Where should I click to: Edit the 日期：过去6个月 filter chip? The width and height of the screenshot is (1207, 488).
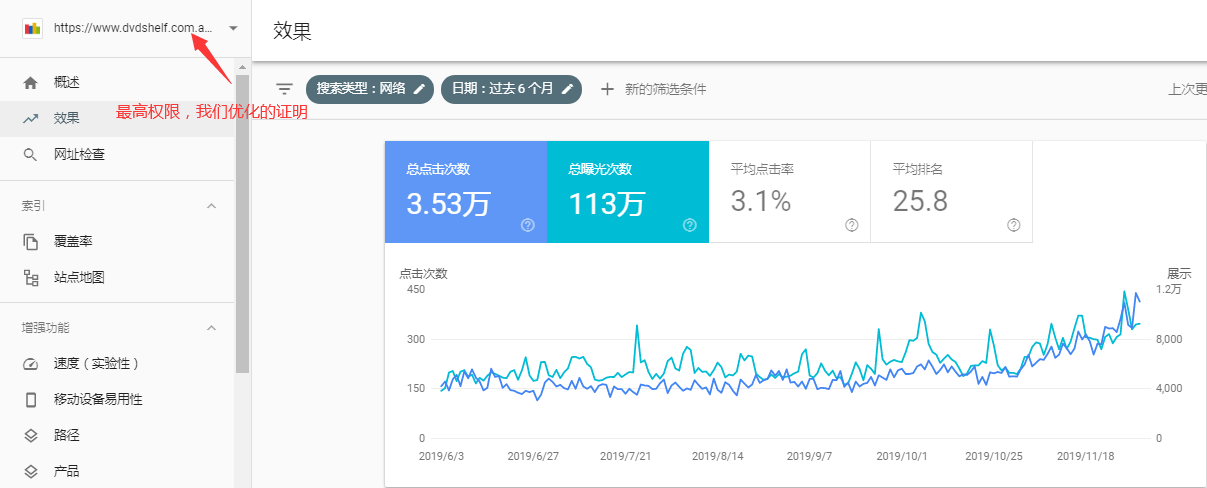511,89
